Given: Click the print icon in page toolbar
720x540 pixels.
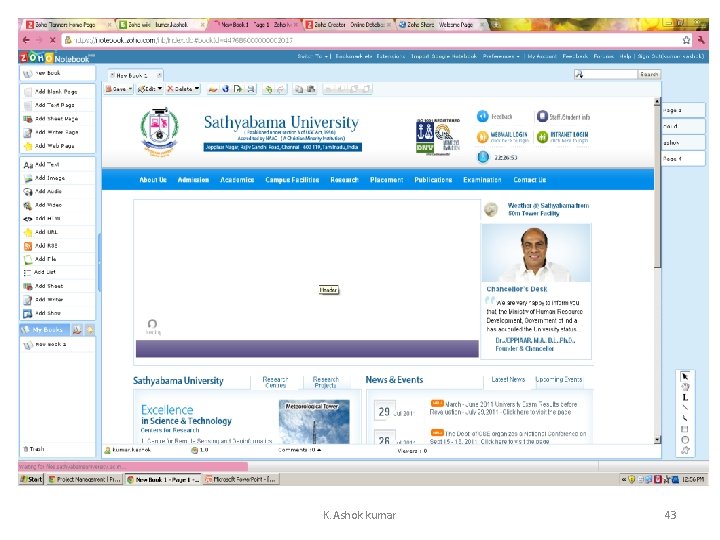Looking at the screenshot, I should pos(251,89).
